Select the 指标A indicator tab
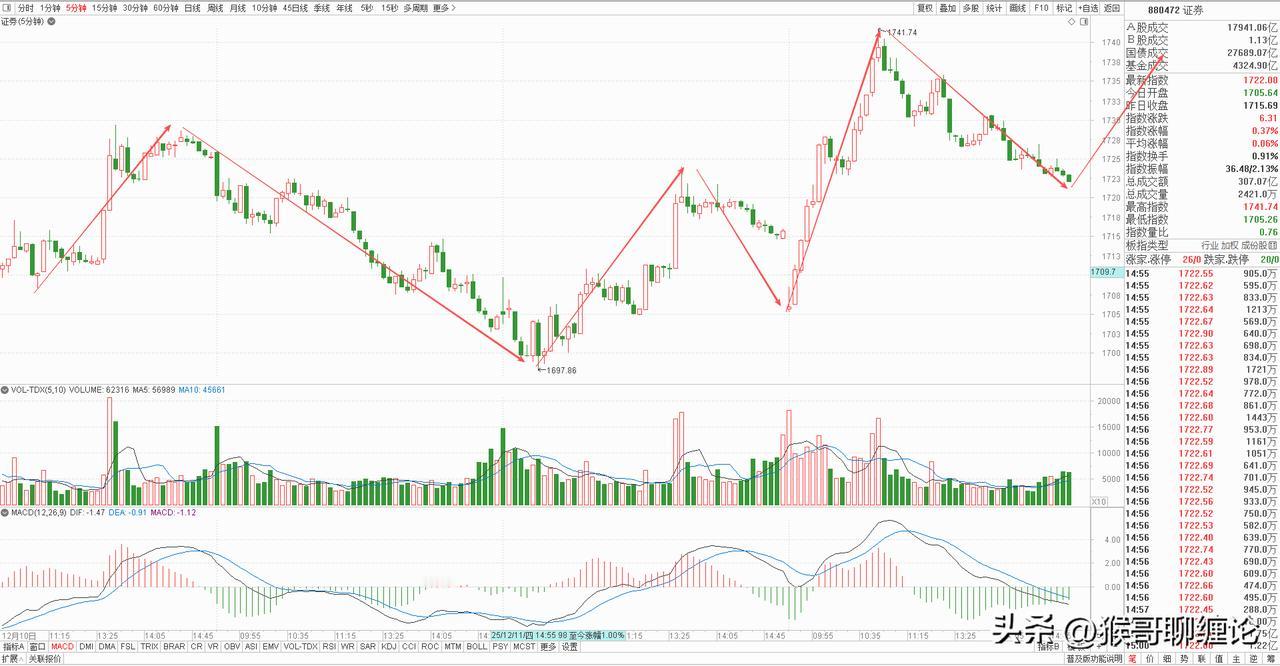The image size is (1280, 666). [13, 647]
